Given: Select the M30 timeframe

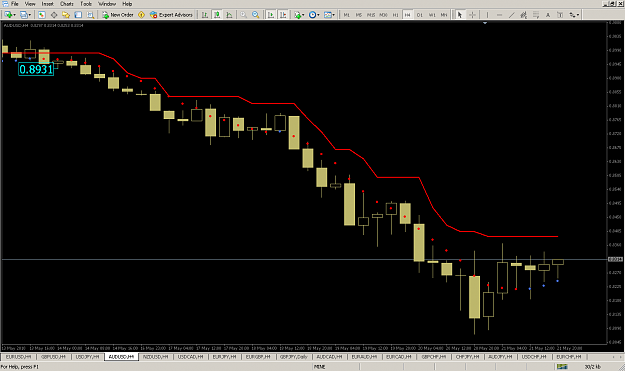Looking at the screenshot, I should point(383,15).
